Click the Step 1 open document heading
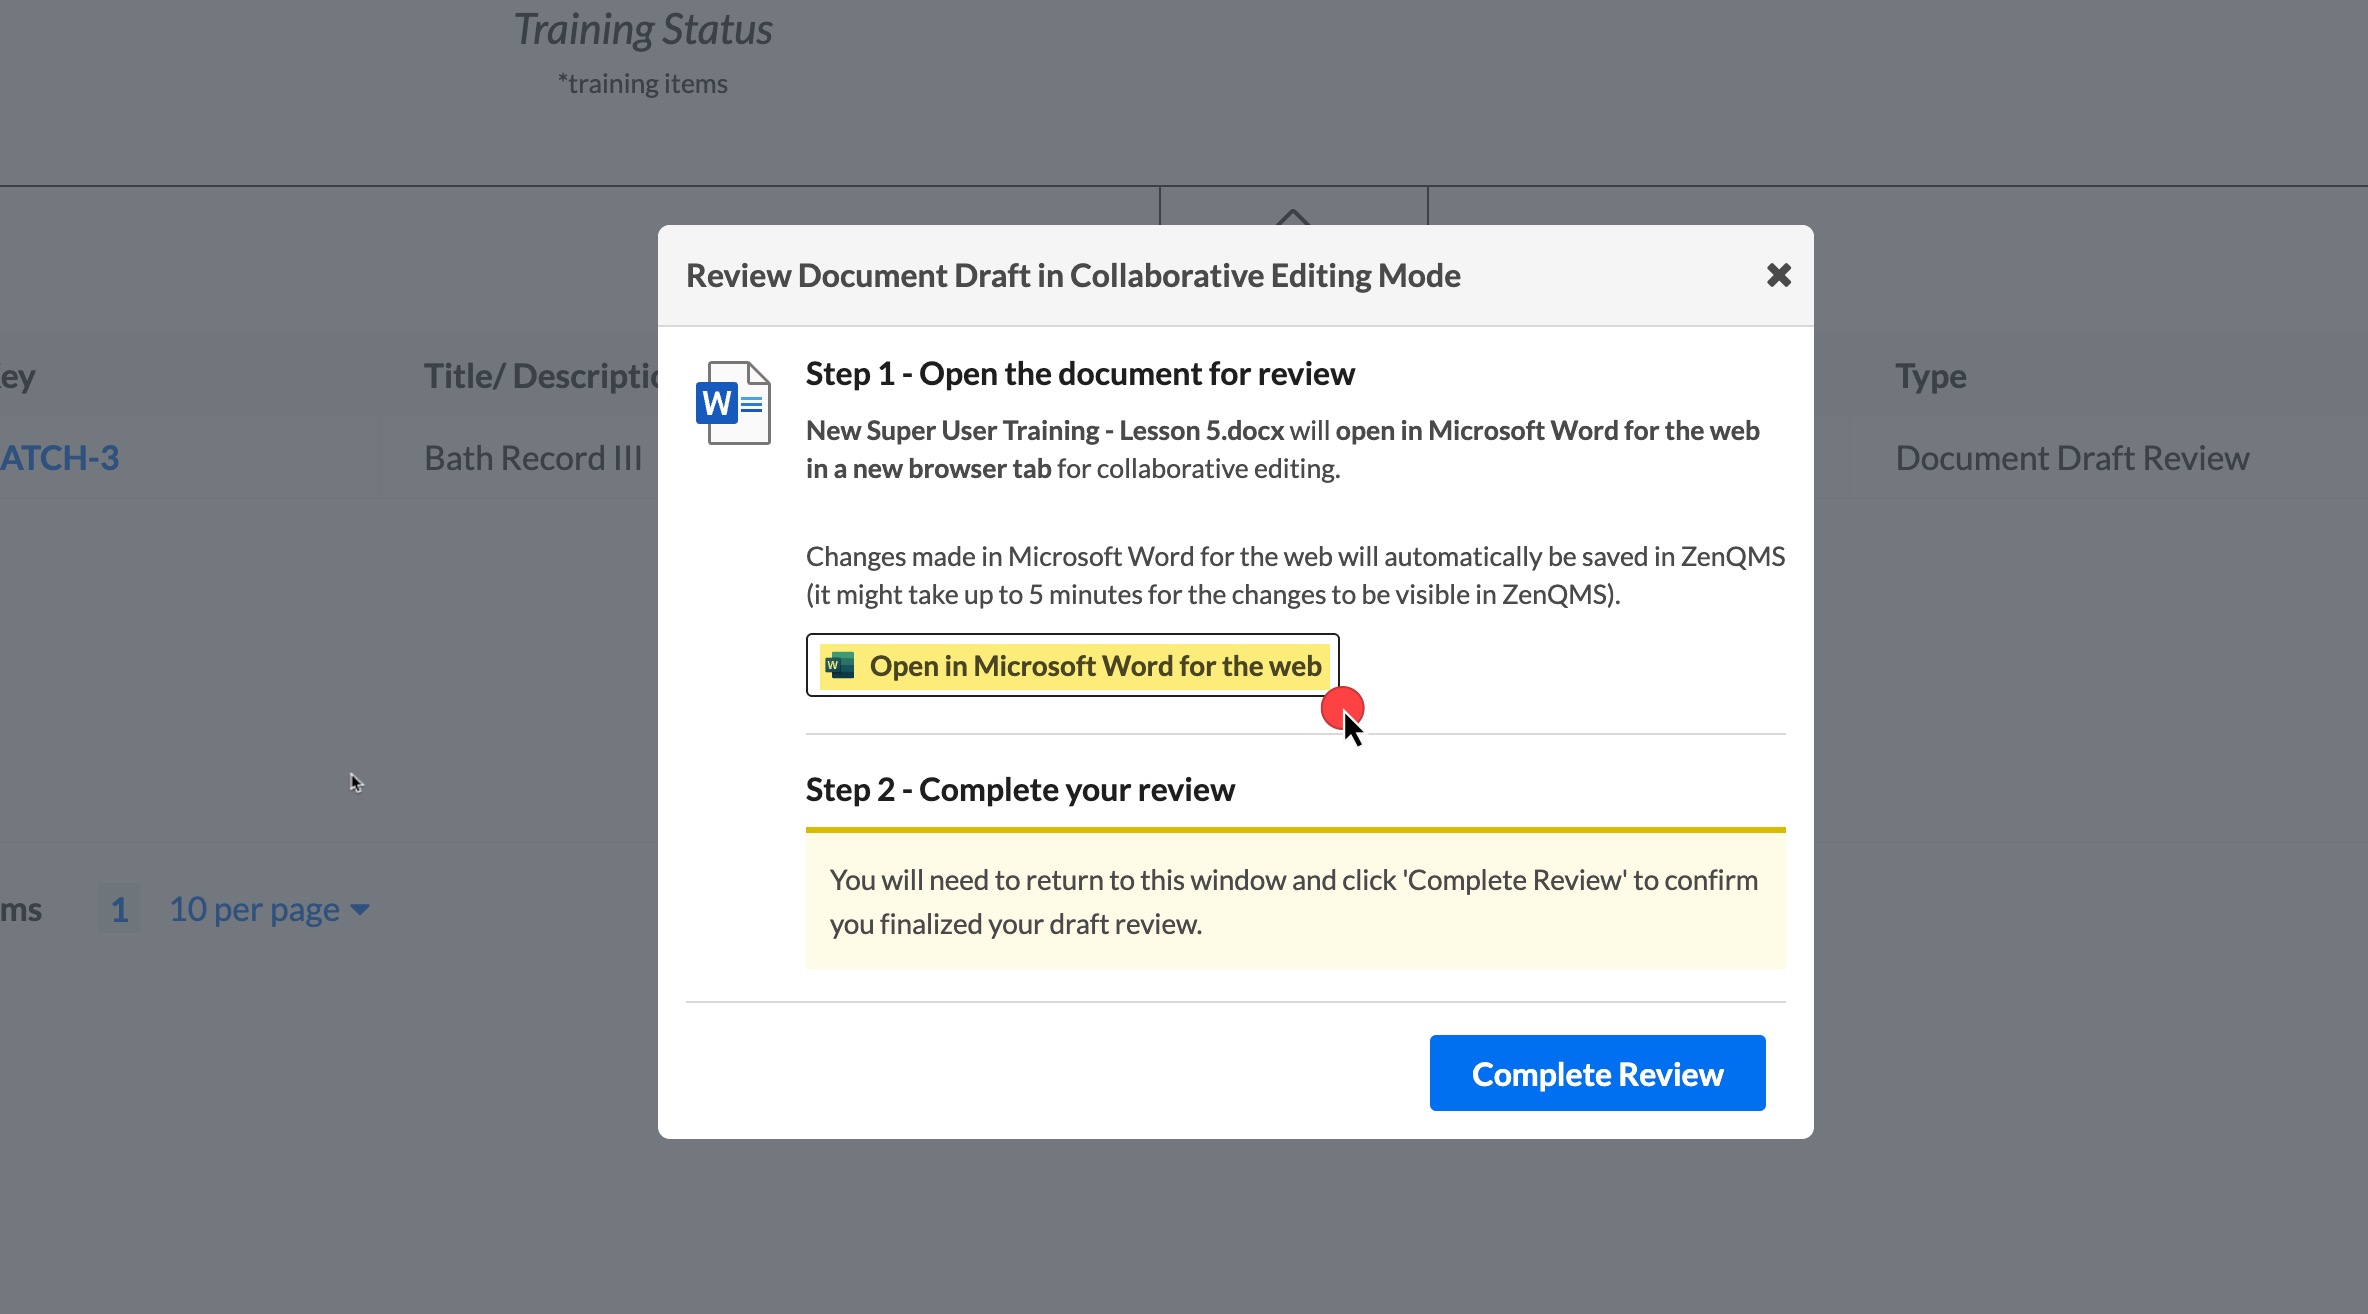Screen dimensions: 2368x1314 click(x=1080, y=373)
